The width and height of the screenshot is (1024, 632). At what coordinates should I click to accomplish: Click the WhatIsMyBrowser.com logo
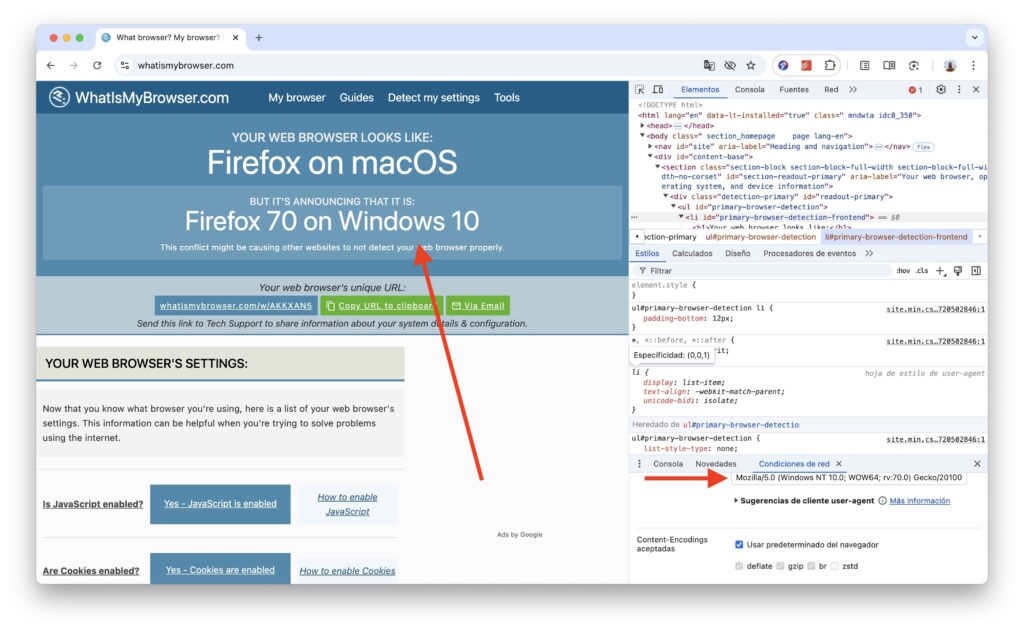tap(138, 98)
